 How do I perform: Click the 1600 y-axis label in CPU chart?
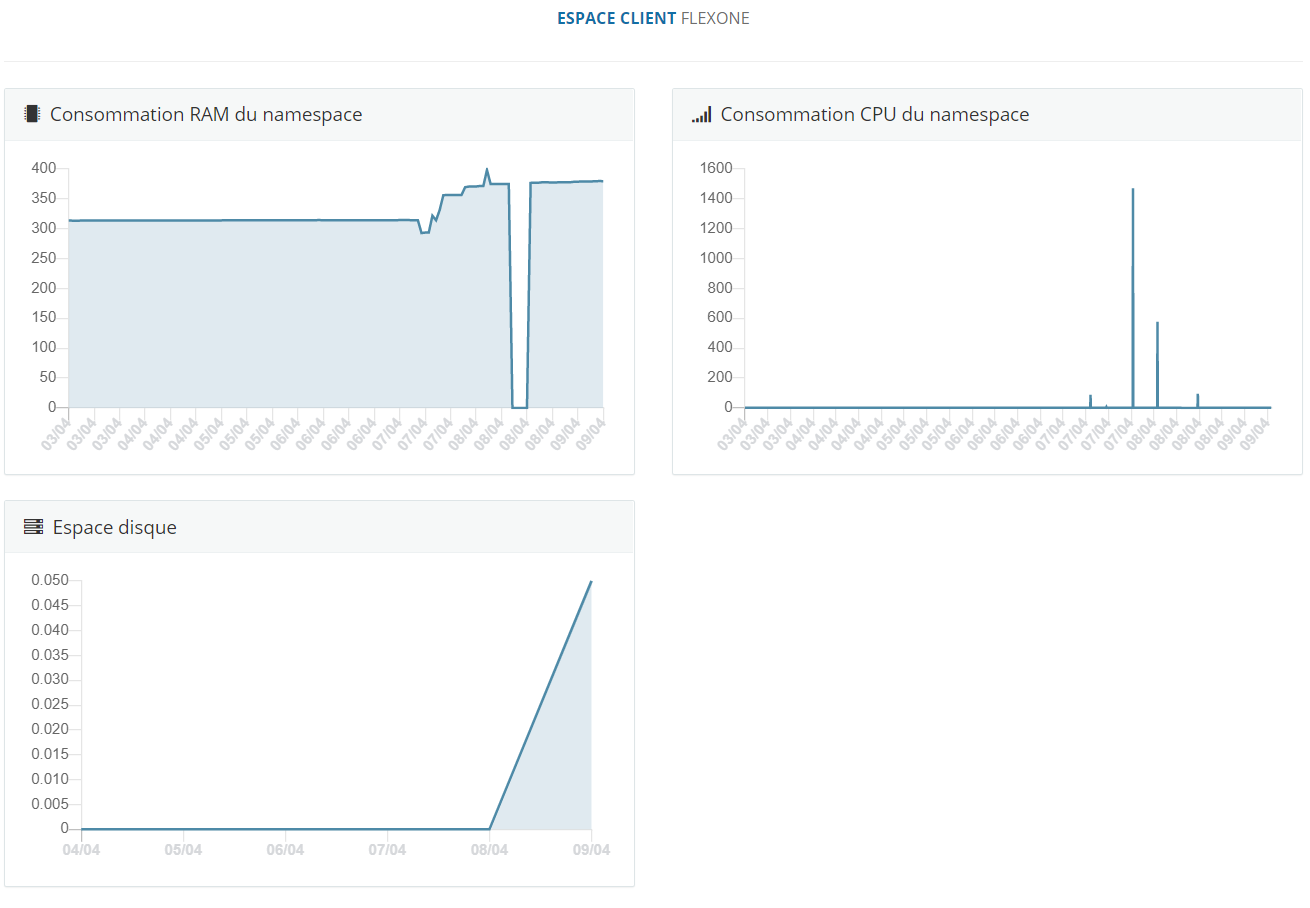[x=716, y=168]
